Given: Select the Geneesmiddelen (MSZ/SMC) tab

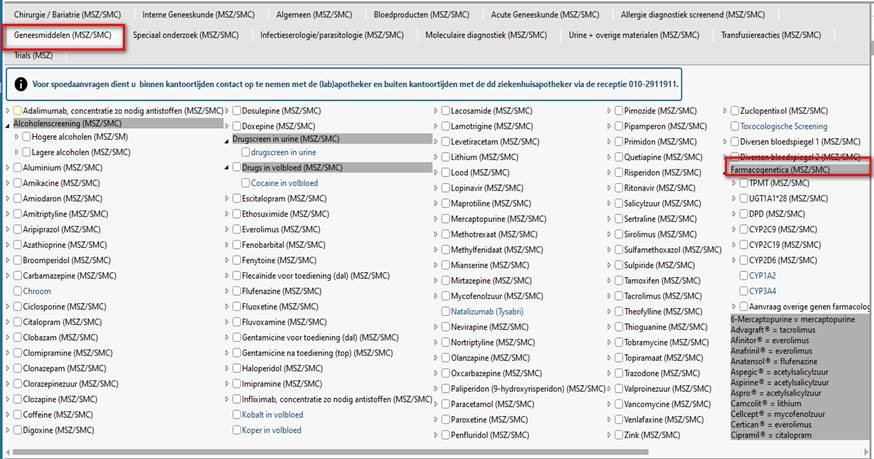Looking at the screenshot, I should [64, 36].
